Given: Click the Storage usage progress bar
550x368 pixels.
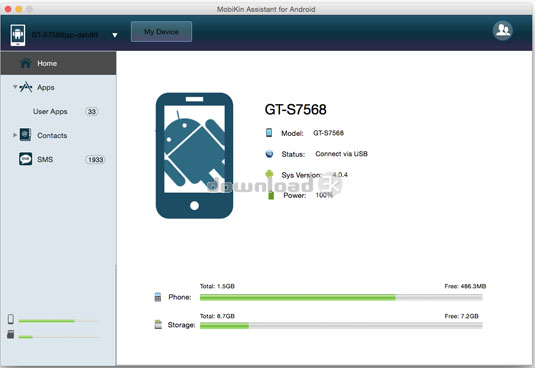Looking at the screenshot, I should pos(341,326).
